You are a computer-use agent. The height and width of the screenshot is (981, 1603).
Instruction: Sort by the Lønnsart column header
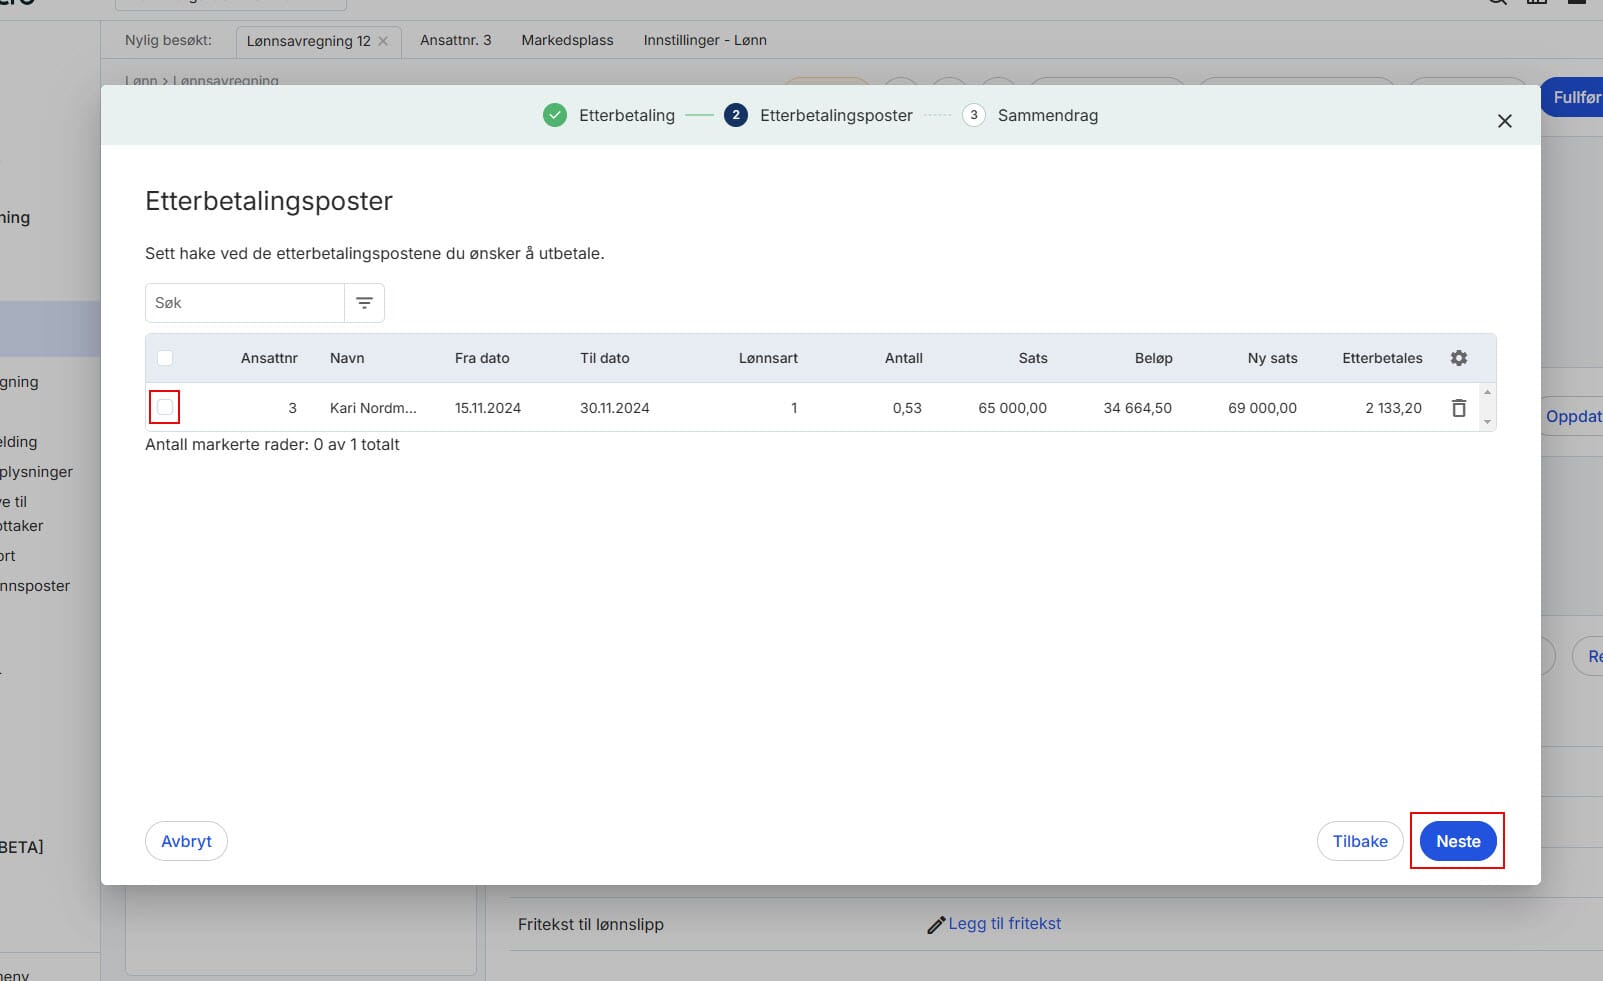coord(768,358)
